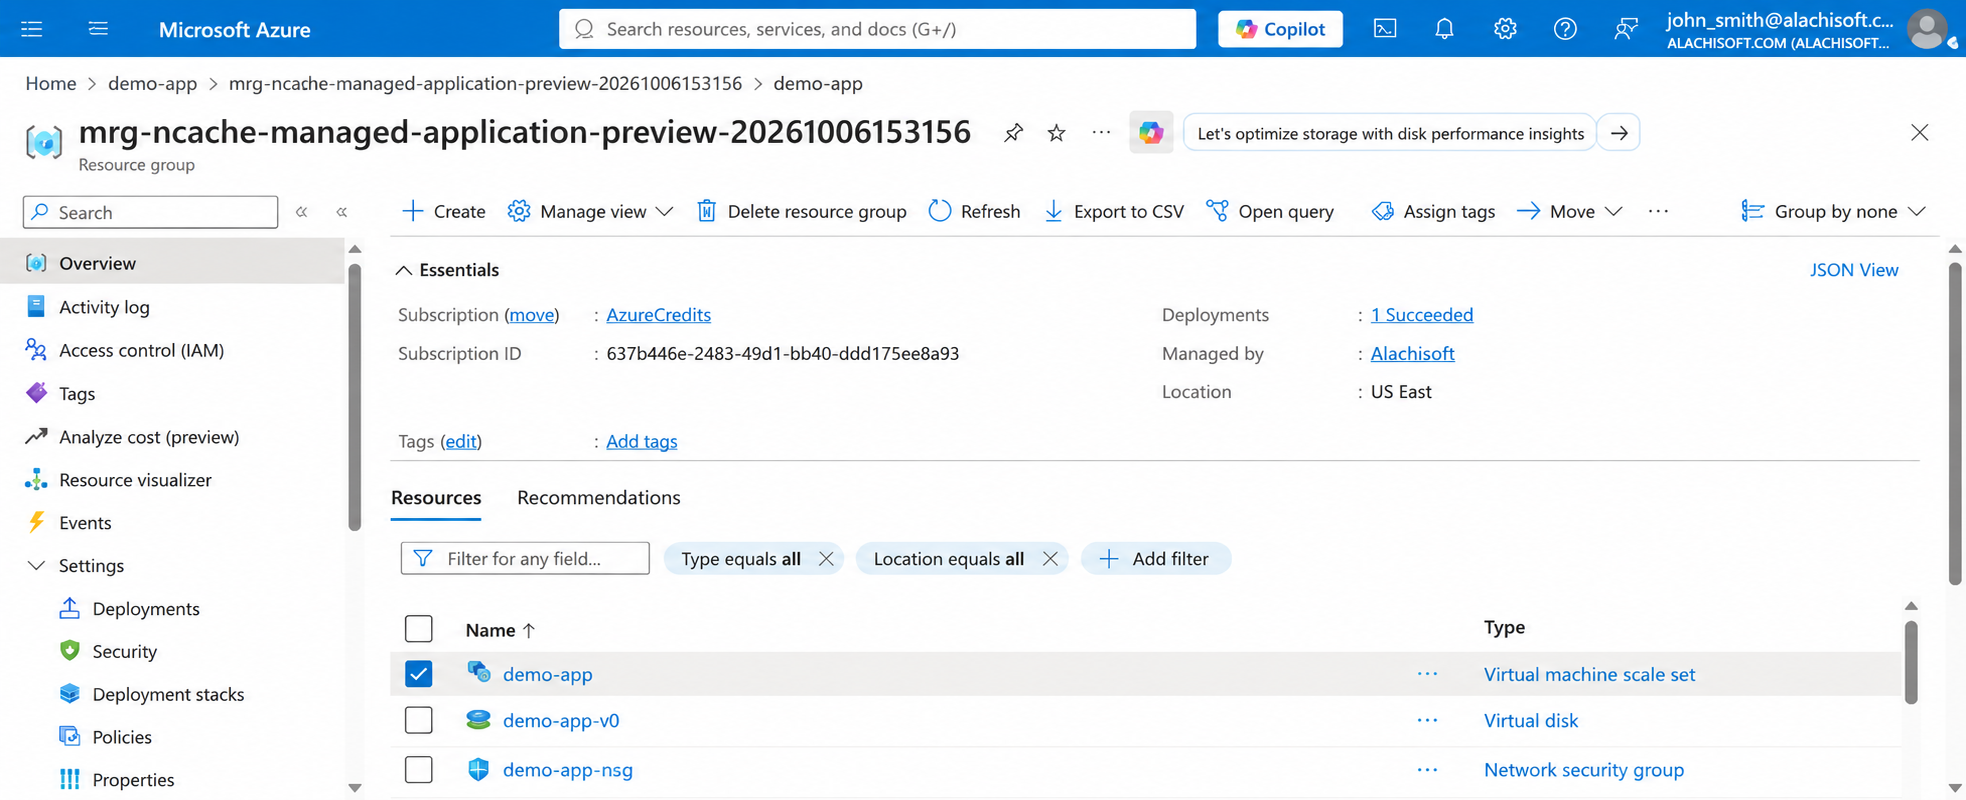
Task: Open query in Resource Graph
Action: click(x=1270, y=211)
